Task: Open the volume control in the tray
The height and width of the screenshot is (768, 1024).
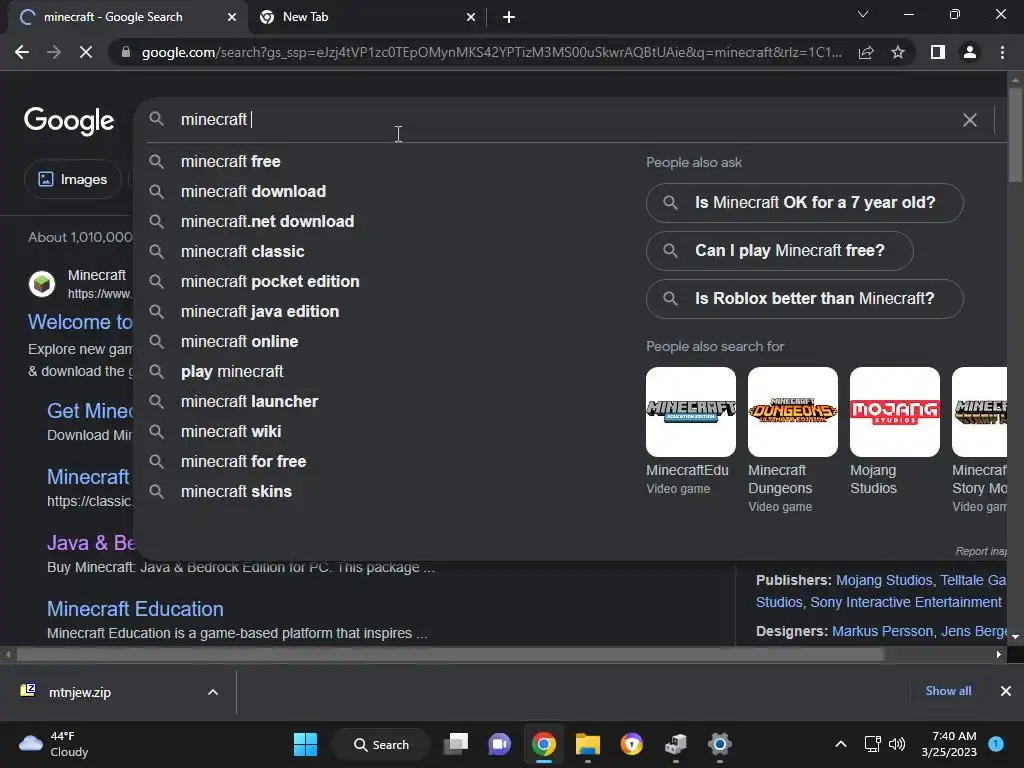Action: pyautogui.click(x=897, y=744)
